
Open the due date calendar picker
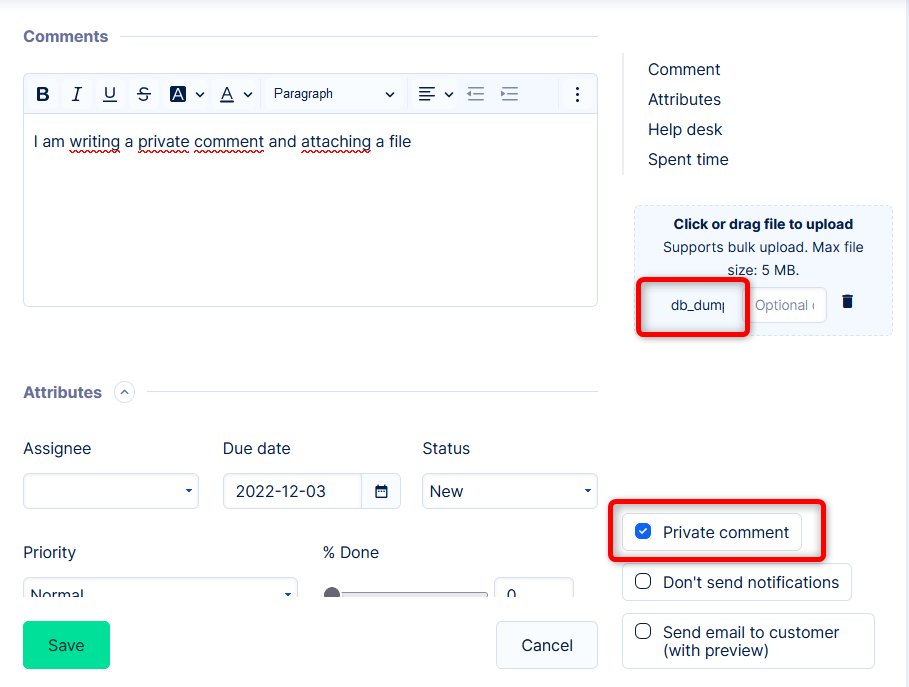pyautogui.click(x=381, y=491)
